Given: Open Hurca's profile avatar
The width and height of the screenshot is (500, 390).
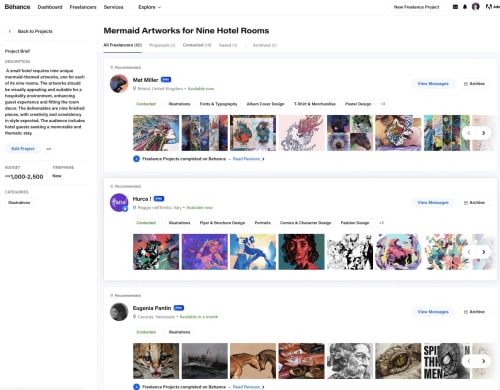Looking at the screenshot, I should point(119,203).
